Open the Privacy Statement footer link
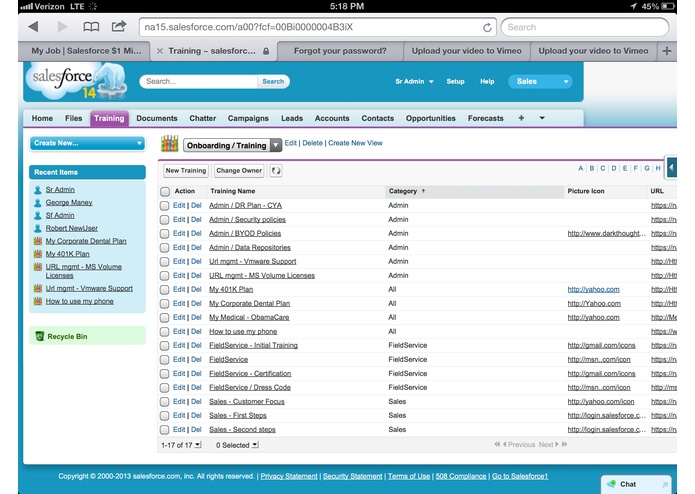This screenshot has width=695, height=494. tap(289, 476)
